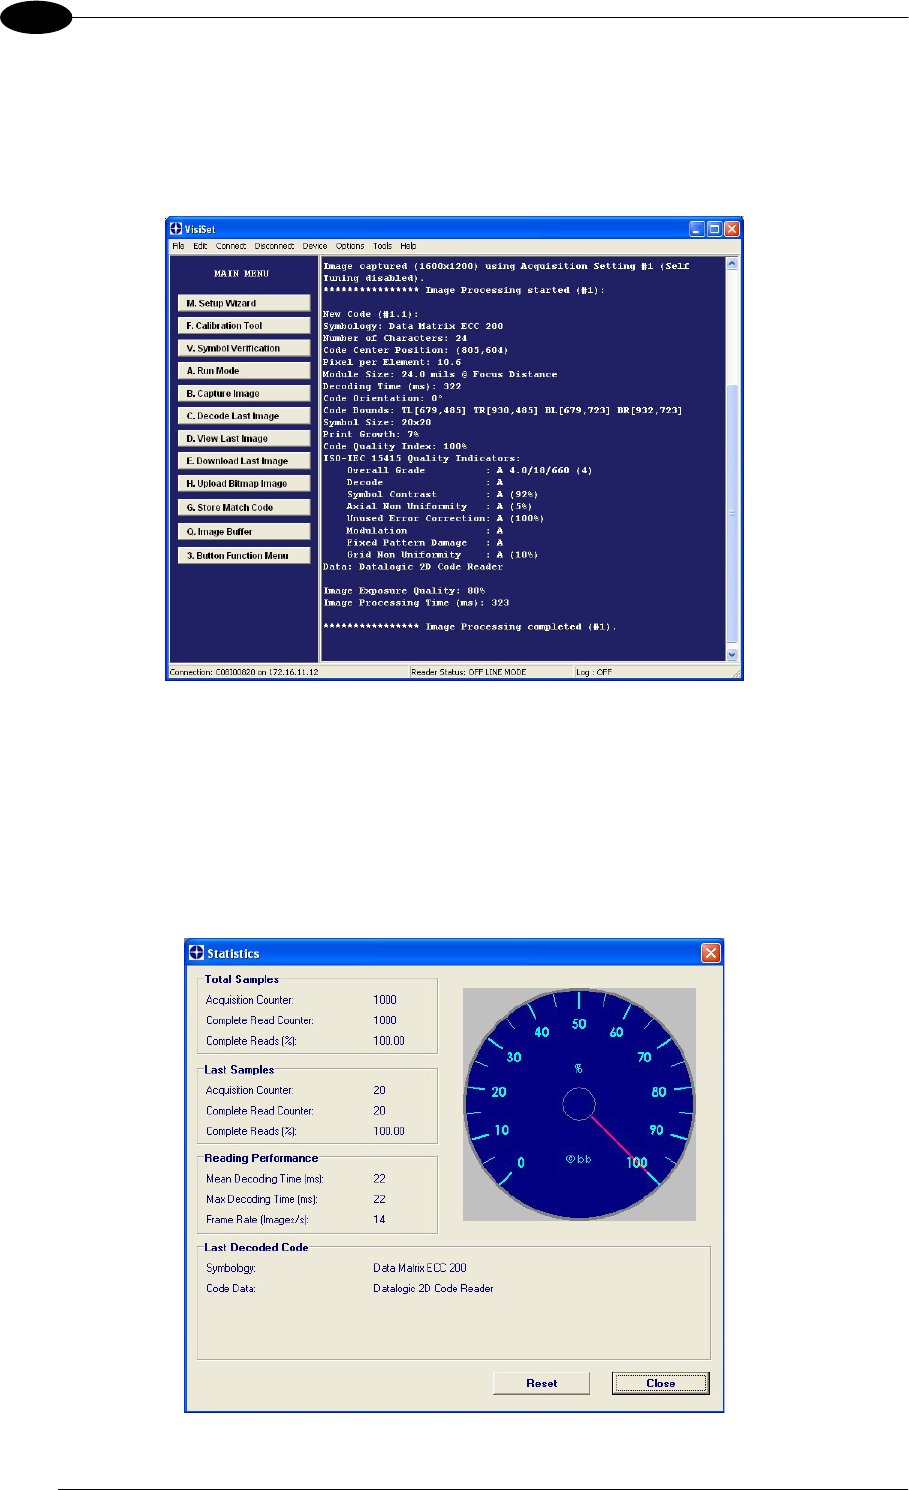
Task: Open the Help menu
Action: point(408,246)
